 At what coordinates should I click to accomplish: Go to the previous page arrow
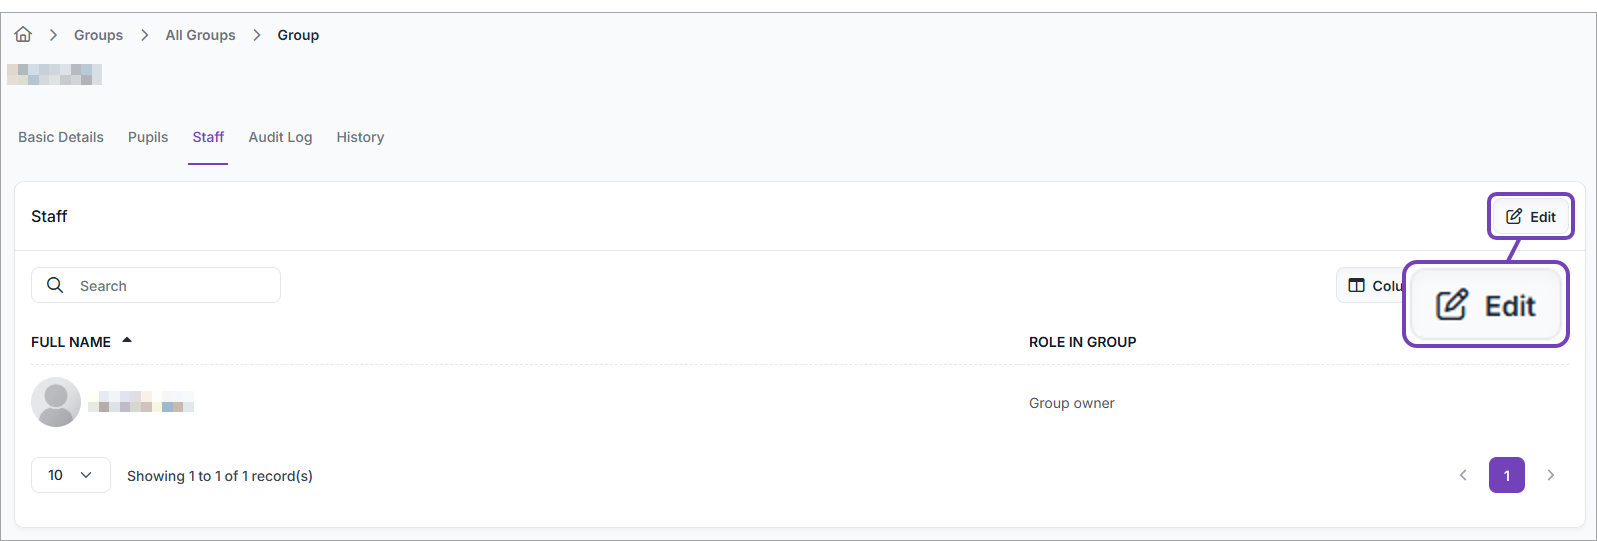coord(1463,475)
